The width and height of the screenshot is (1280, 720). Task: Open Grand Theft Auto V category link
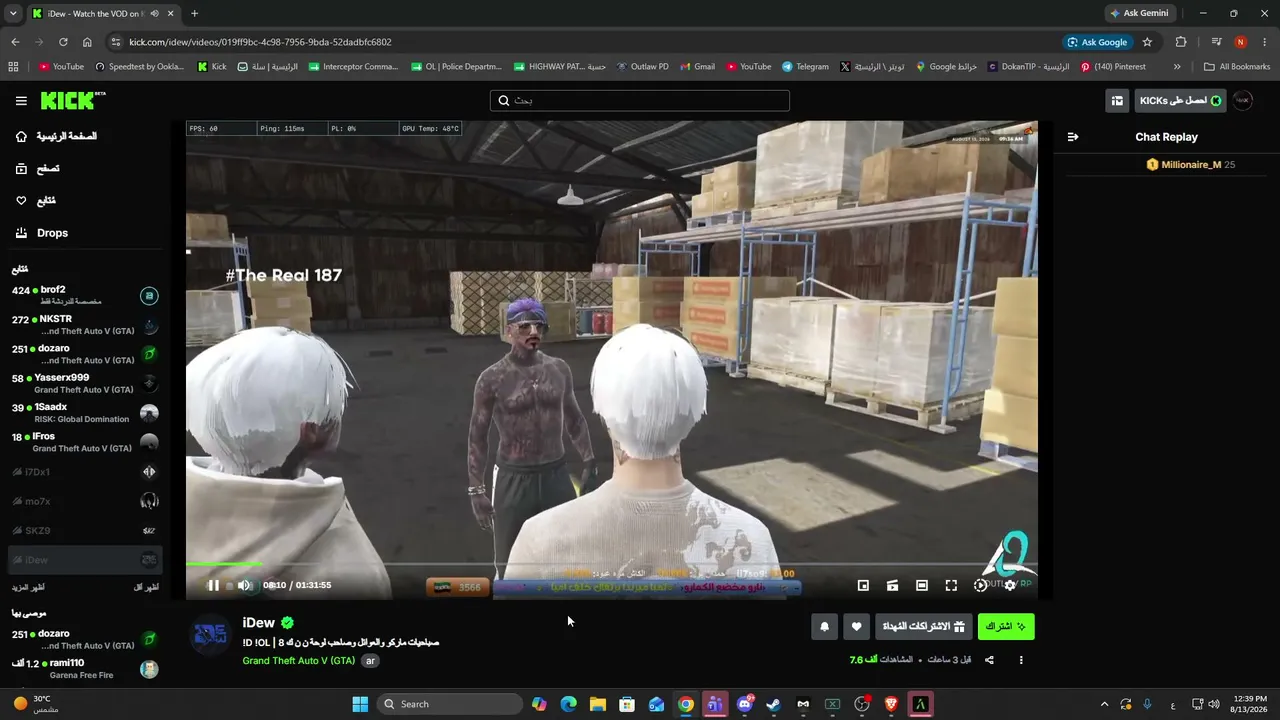click(299, 661)
